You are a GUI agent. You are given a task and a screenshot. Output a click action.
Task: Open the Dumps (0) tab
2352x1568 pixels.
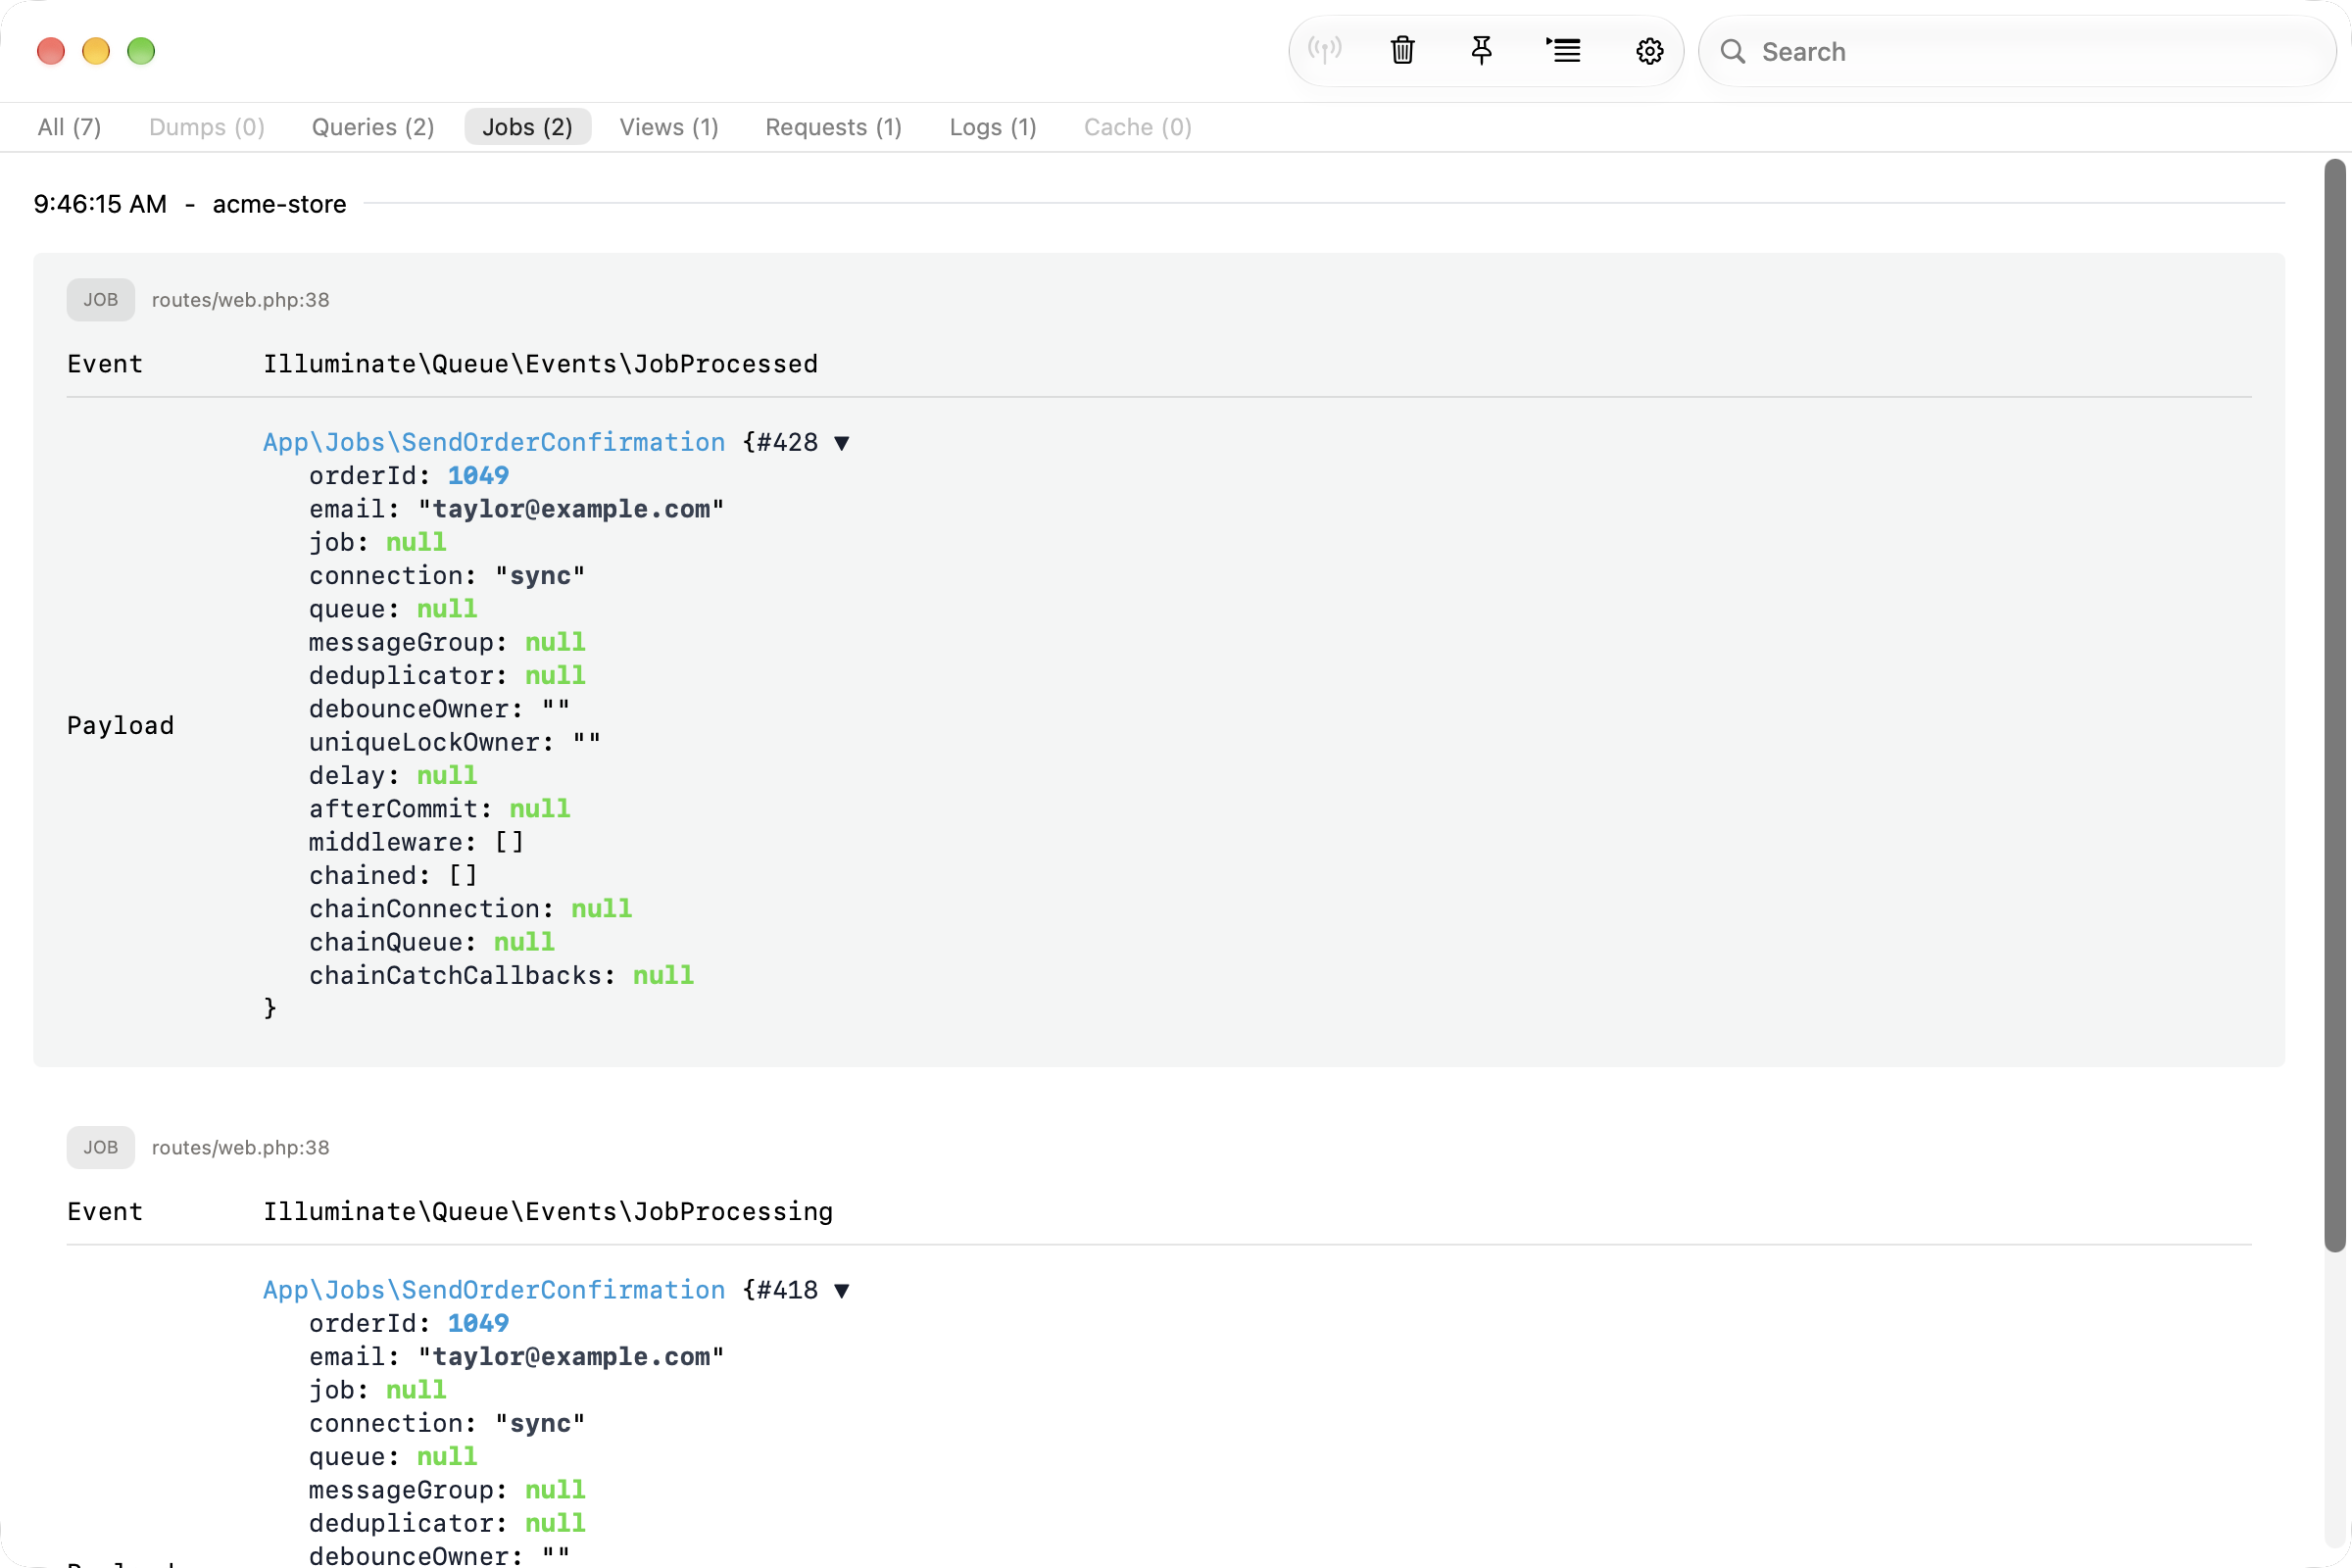tap(206, 127)
